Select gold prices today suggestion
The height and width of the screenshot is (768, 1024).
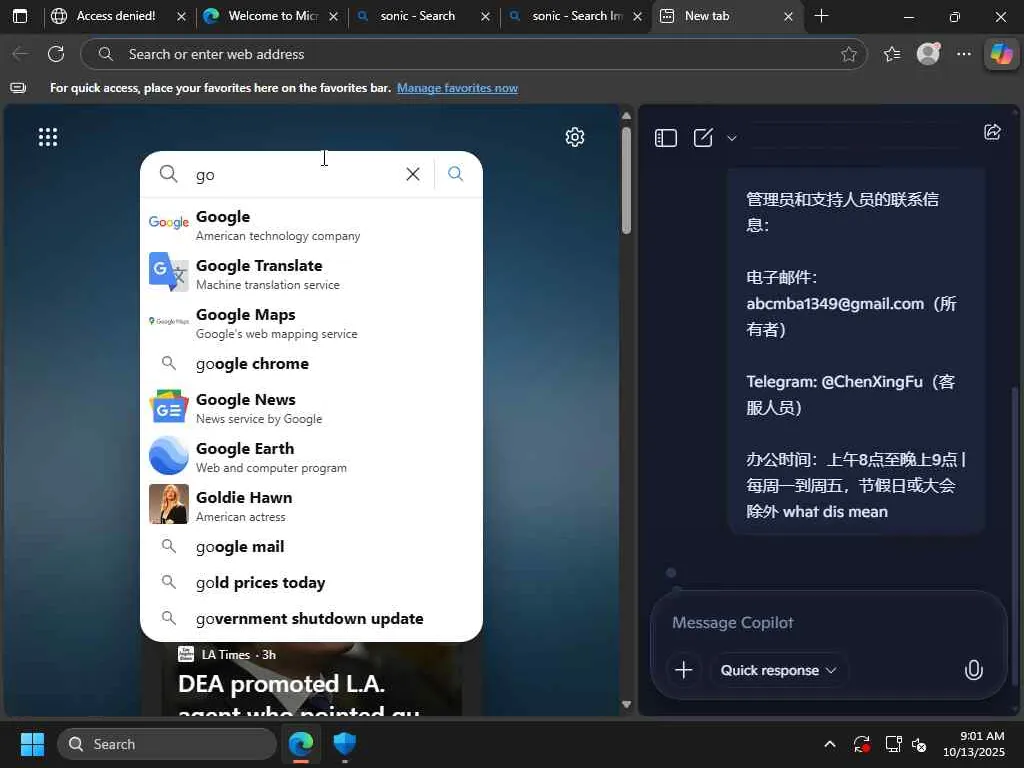coord(312,583)
